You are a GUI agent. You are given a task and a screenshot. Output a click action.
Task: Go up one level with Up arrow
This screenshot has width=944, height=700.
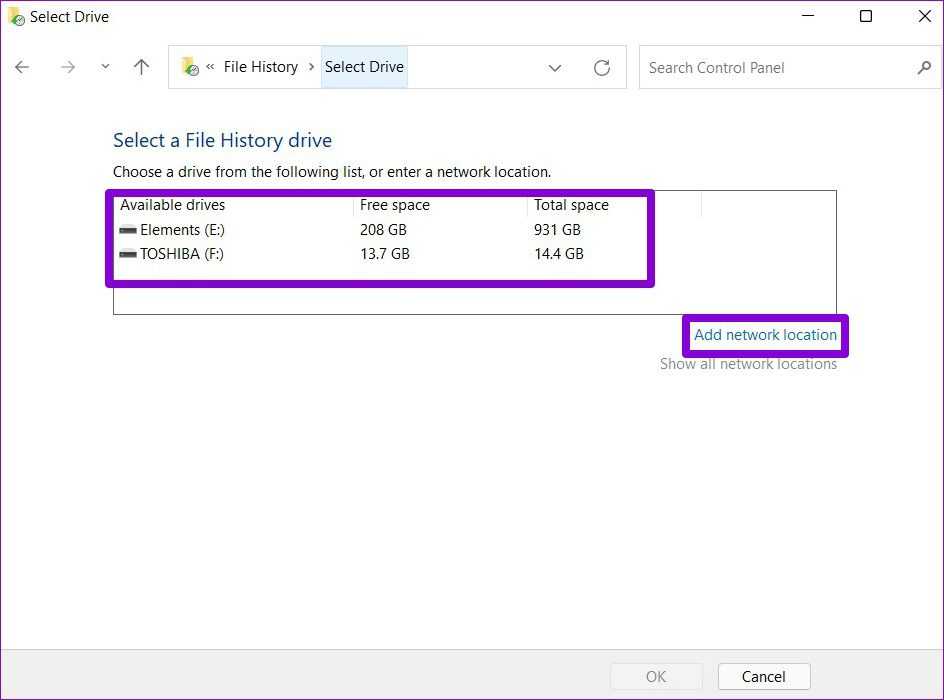141,67
